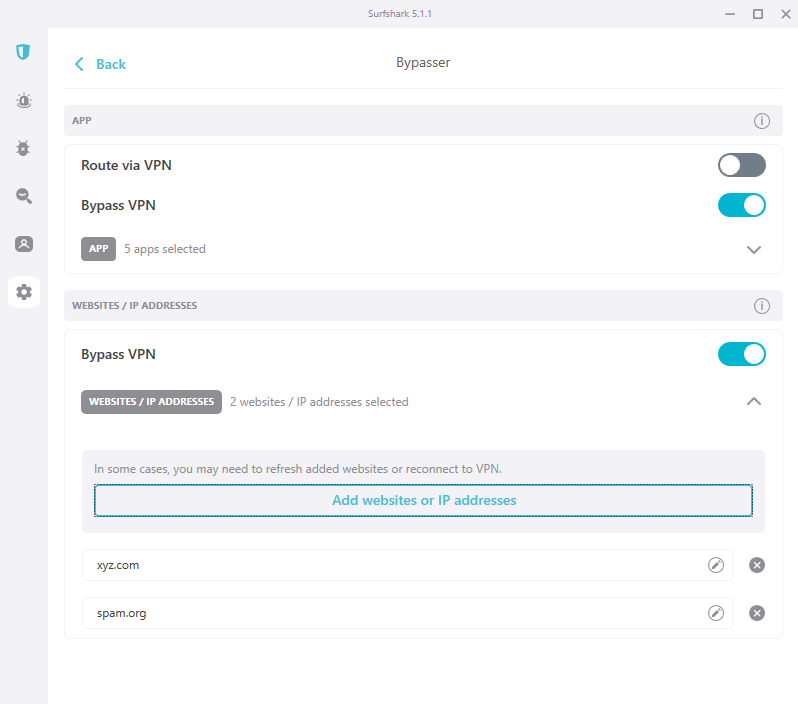Open the Settings gear sidebar icon
798x704 pixels.
[x=23, y=292]
